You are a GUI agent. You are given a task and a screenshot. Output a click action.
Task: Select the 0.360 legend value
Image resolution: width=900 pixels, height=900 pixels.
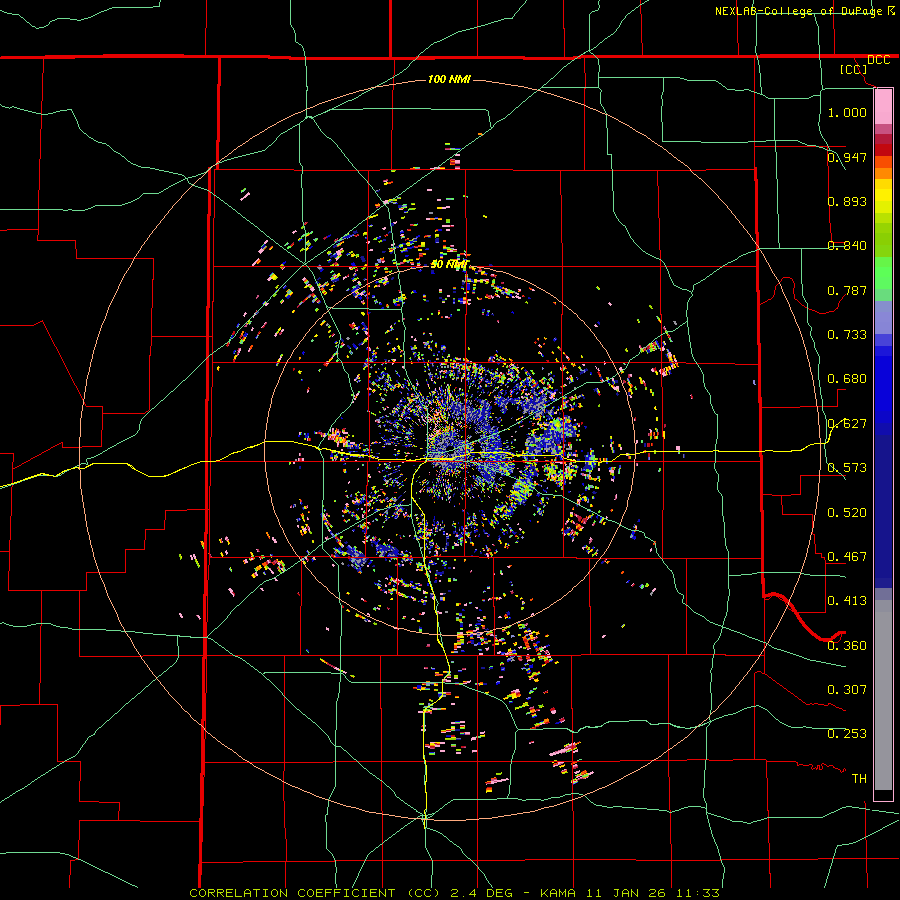(847, 645)
